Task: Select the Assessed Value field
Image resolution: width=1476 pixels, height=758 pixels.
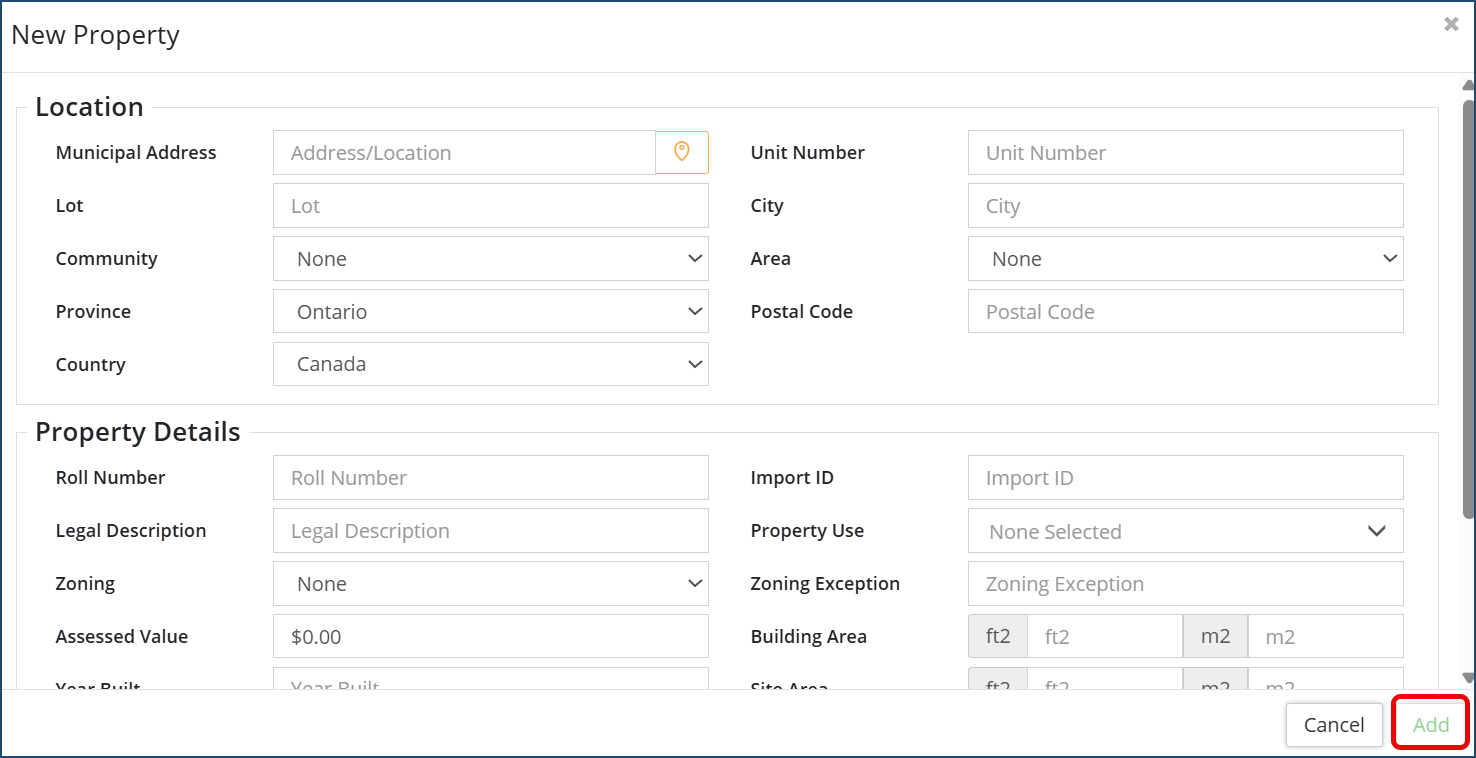Action: [490, 637]
